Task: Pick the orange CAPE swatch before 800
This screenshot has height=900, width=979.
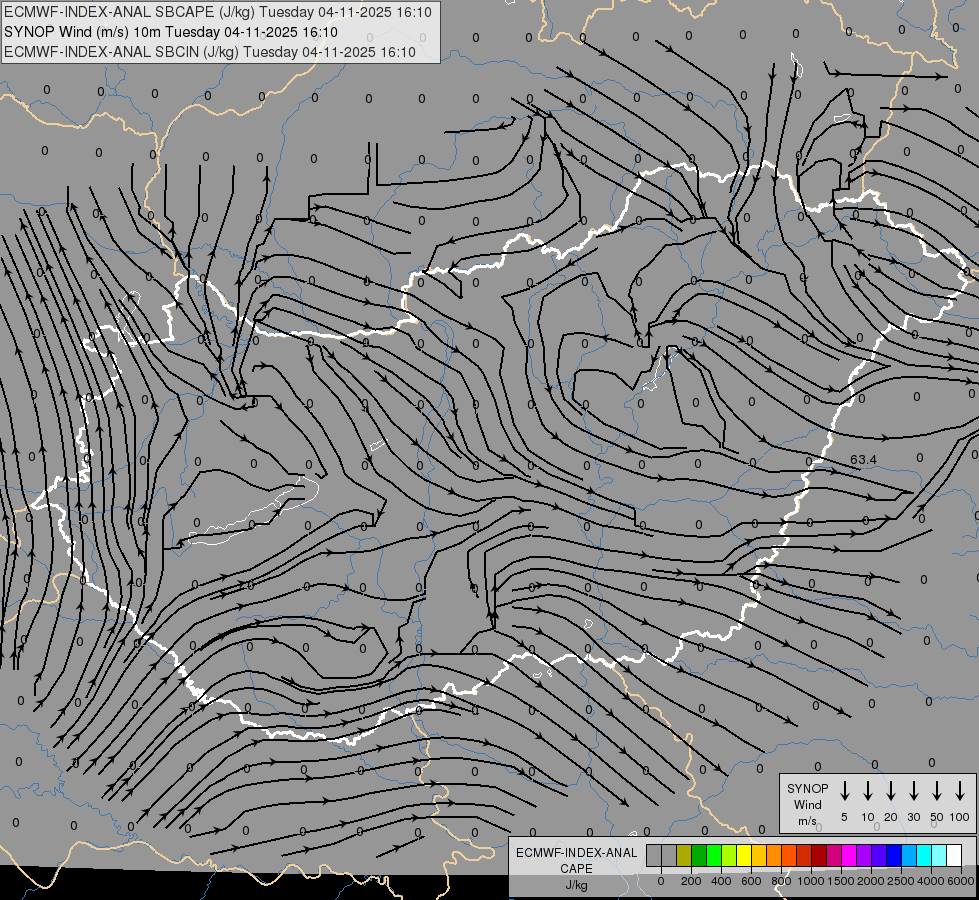Action: 774,855
